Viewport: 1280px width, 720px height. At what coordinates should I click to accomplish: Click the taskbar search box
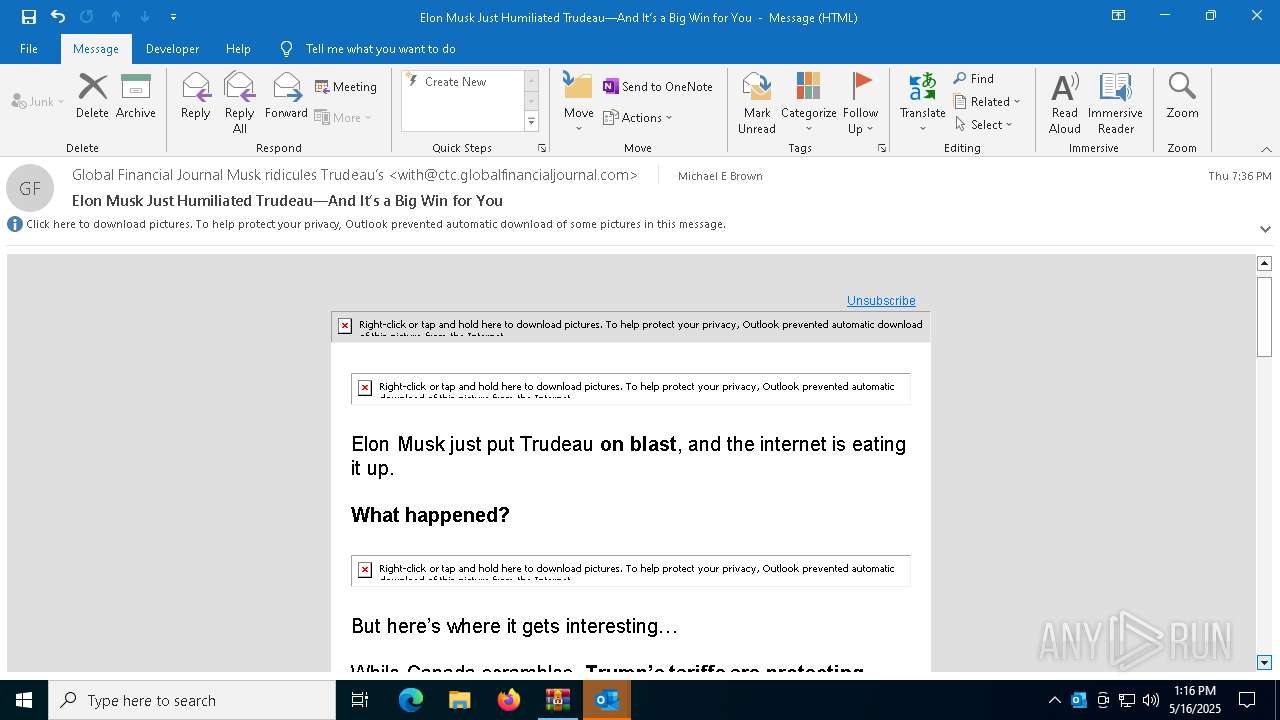[x=192, y=700]
